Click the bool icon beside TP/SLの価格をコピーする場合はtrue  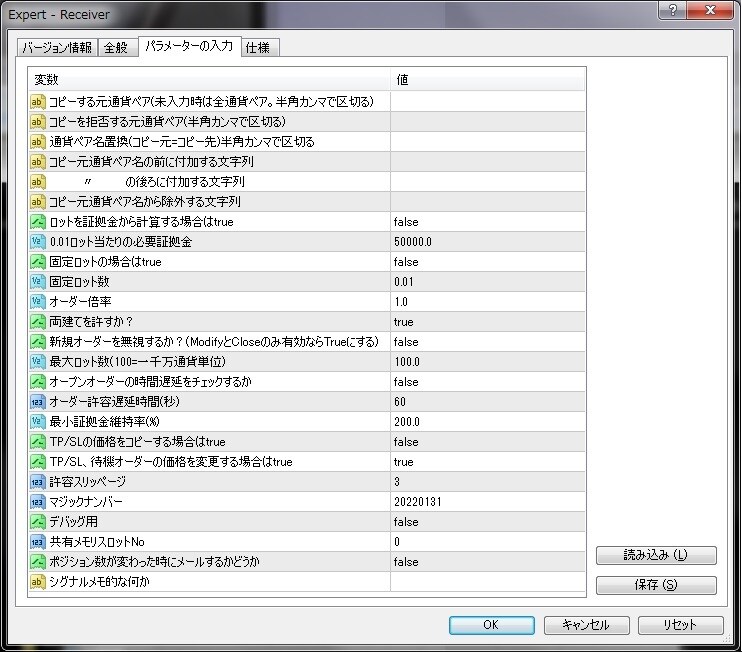37,442
